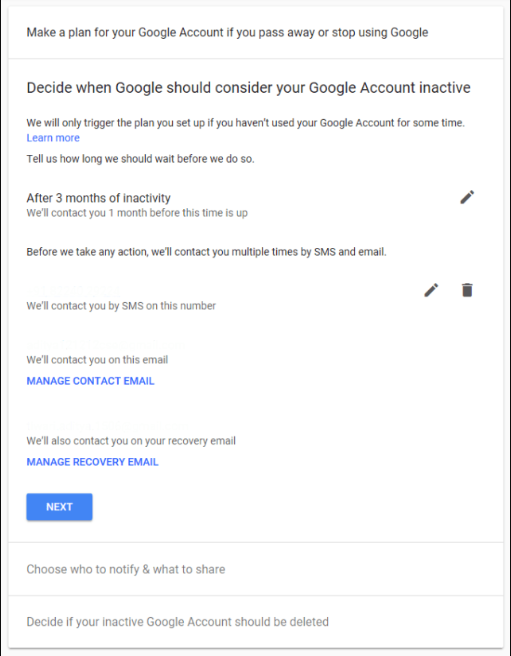The height and width of the screenshot is (656, 511).
Task: Click We'll contact you on this email text
Action: pyautogui.click(x=97, y=360)
